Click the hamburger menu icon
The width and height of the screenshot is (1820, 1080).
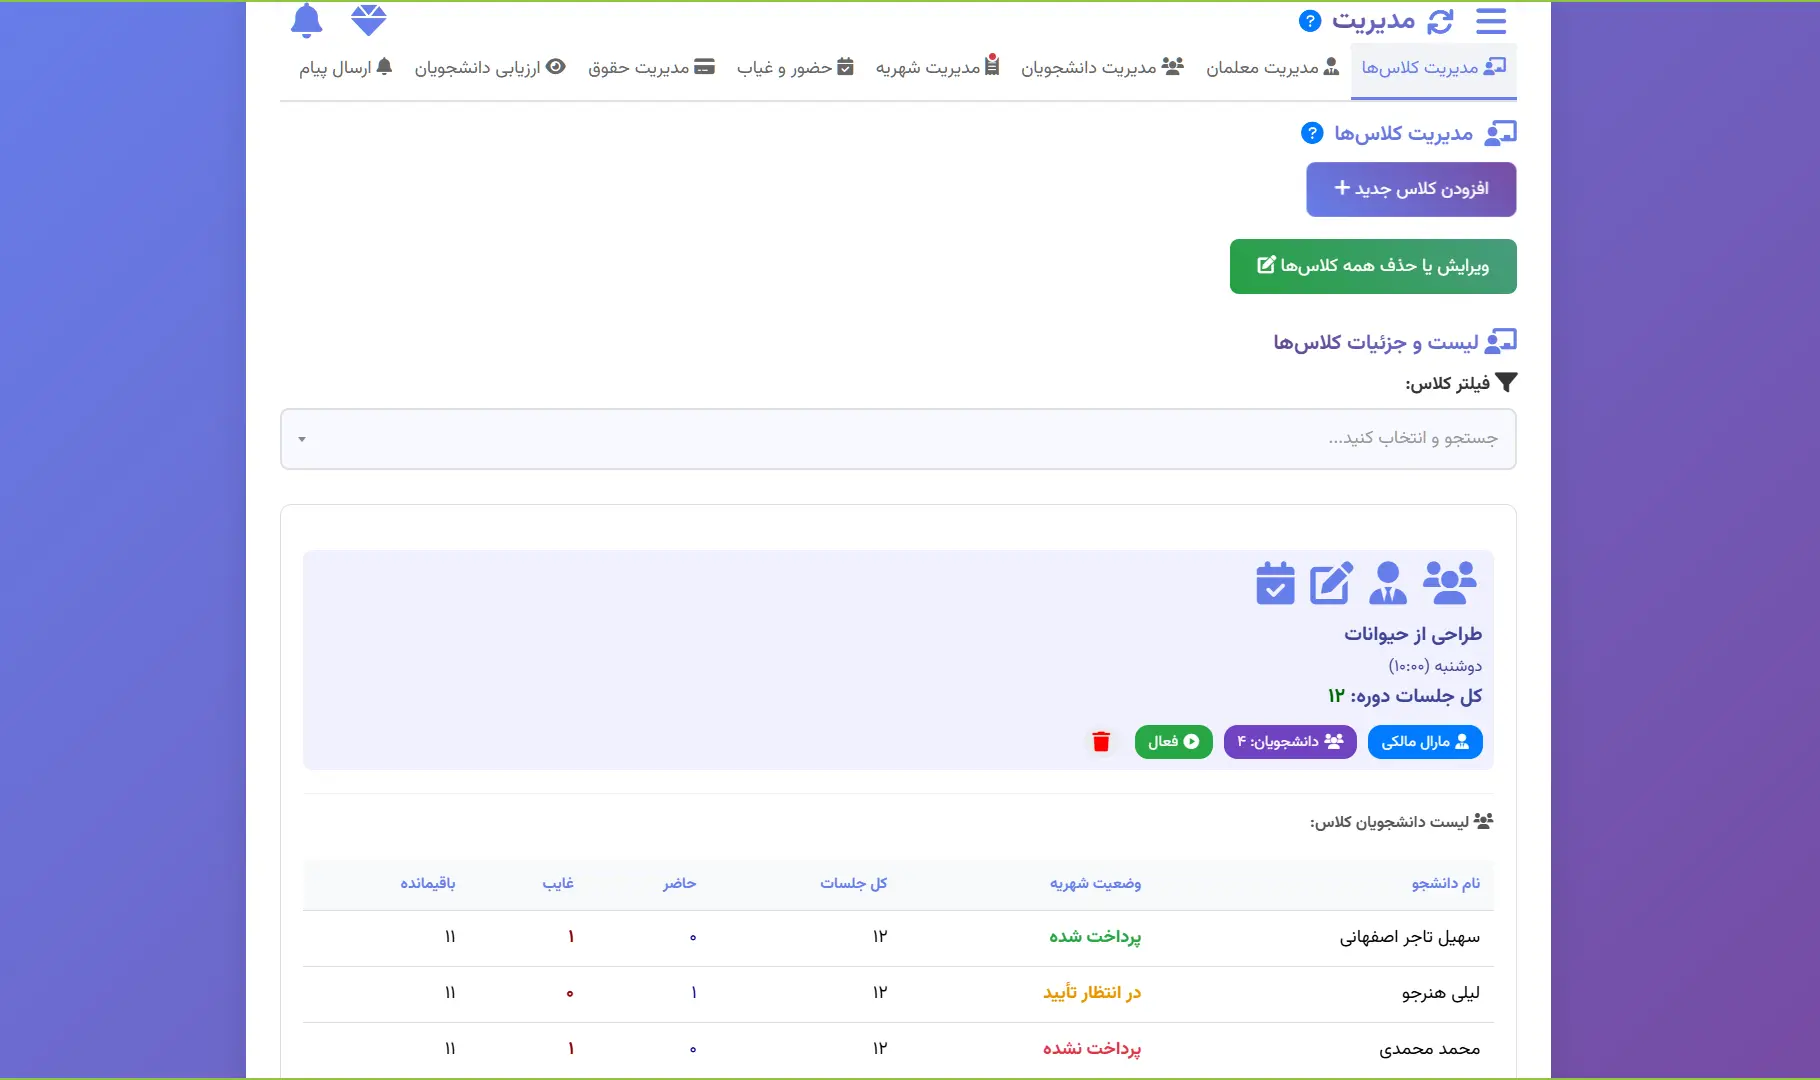[x=1491, y=20]
